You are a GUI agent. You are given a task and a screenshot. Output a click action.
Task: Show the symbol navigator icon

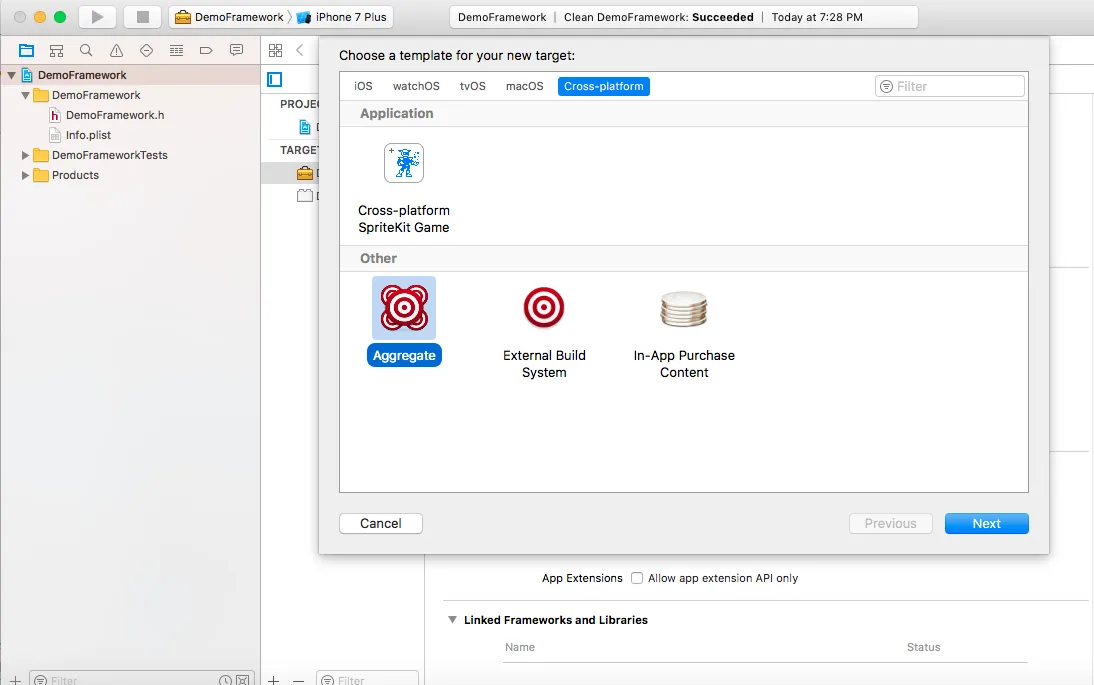(x=57, y=50)
